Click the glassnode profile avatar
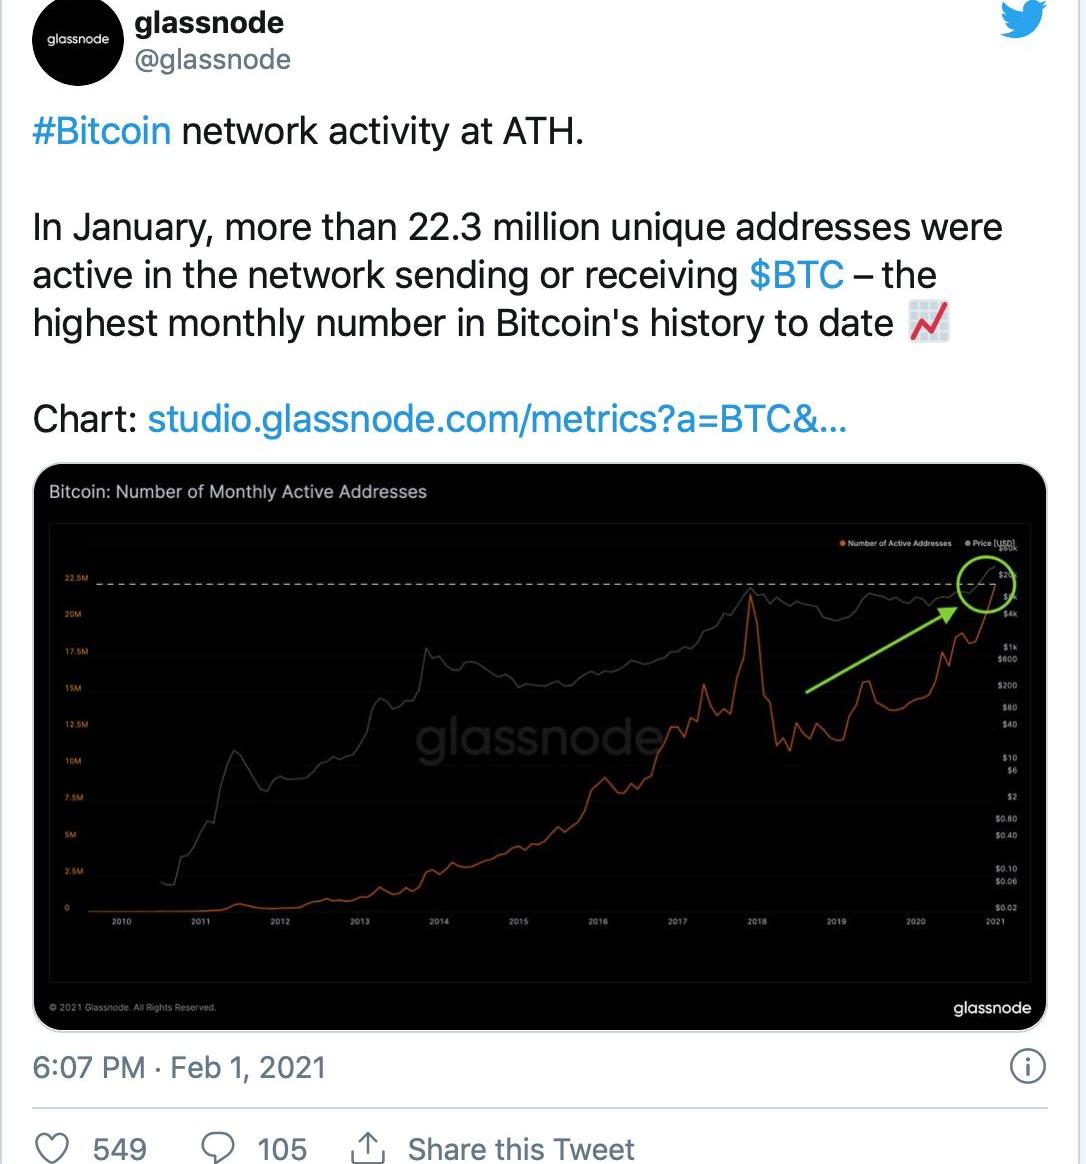Viewport: 1086px width, 1164px height. [x=77, y=42]
